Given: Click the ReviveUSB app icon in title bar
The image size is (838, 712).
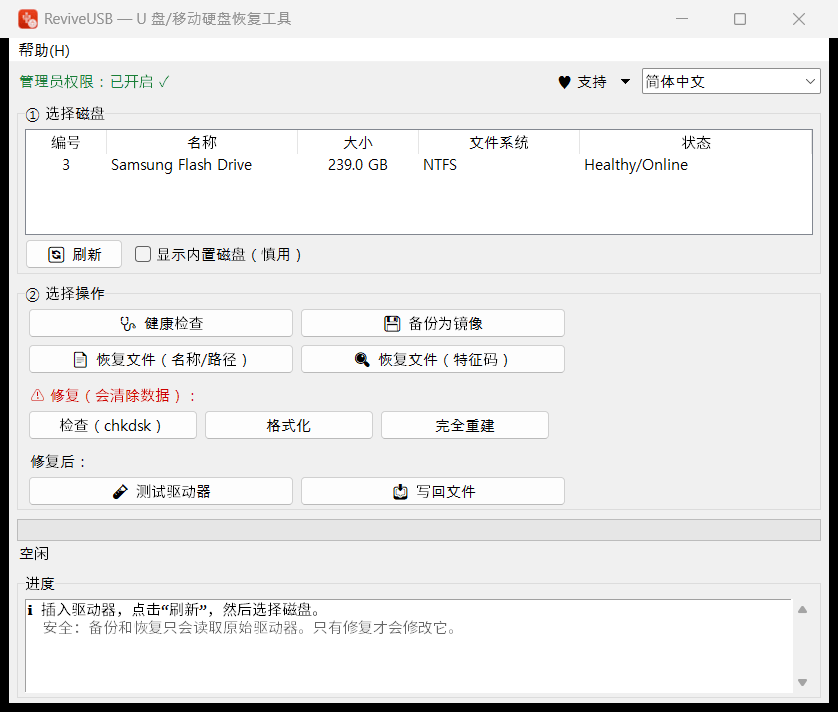Looking at the screenshot, I should pyautogui.click(x=28, y=19).
